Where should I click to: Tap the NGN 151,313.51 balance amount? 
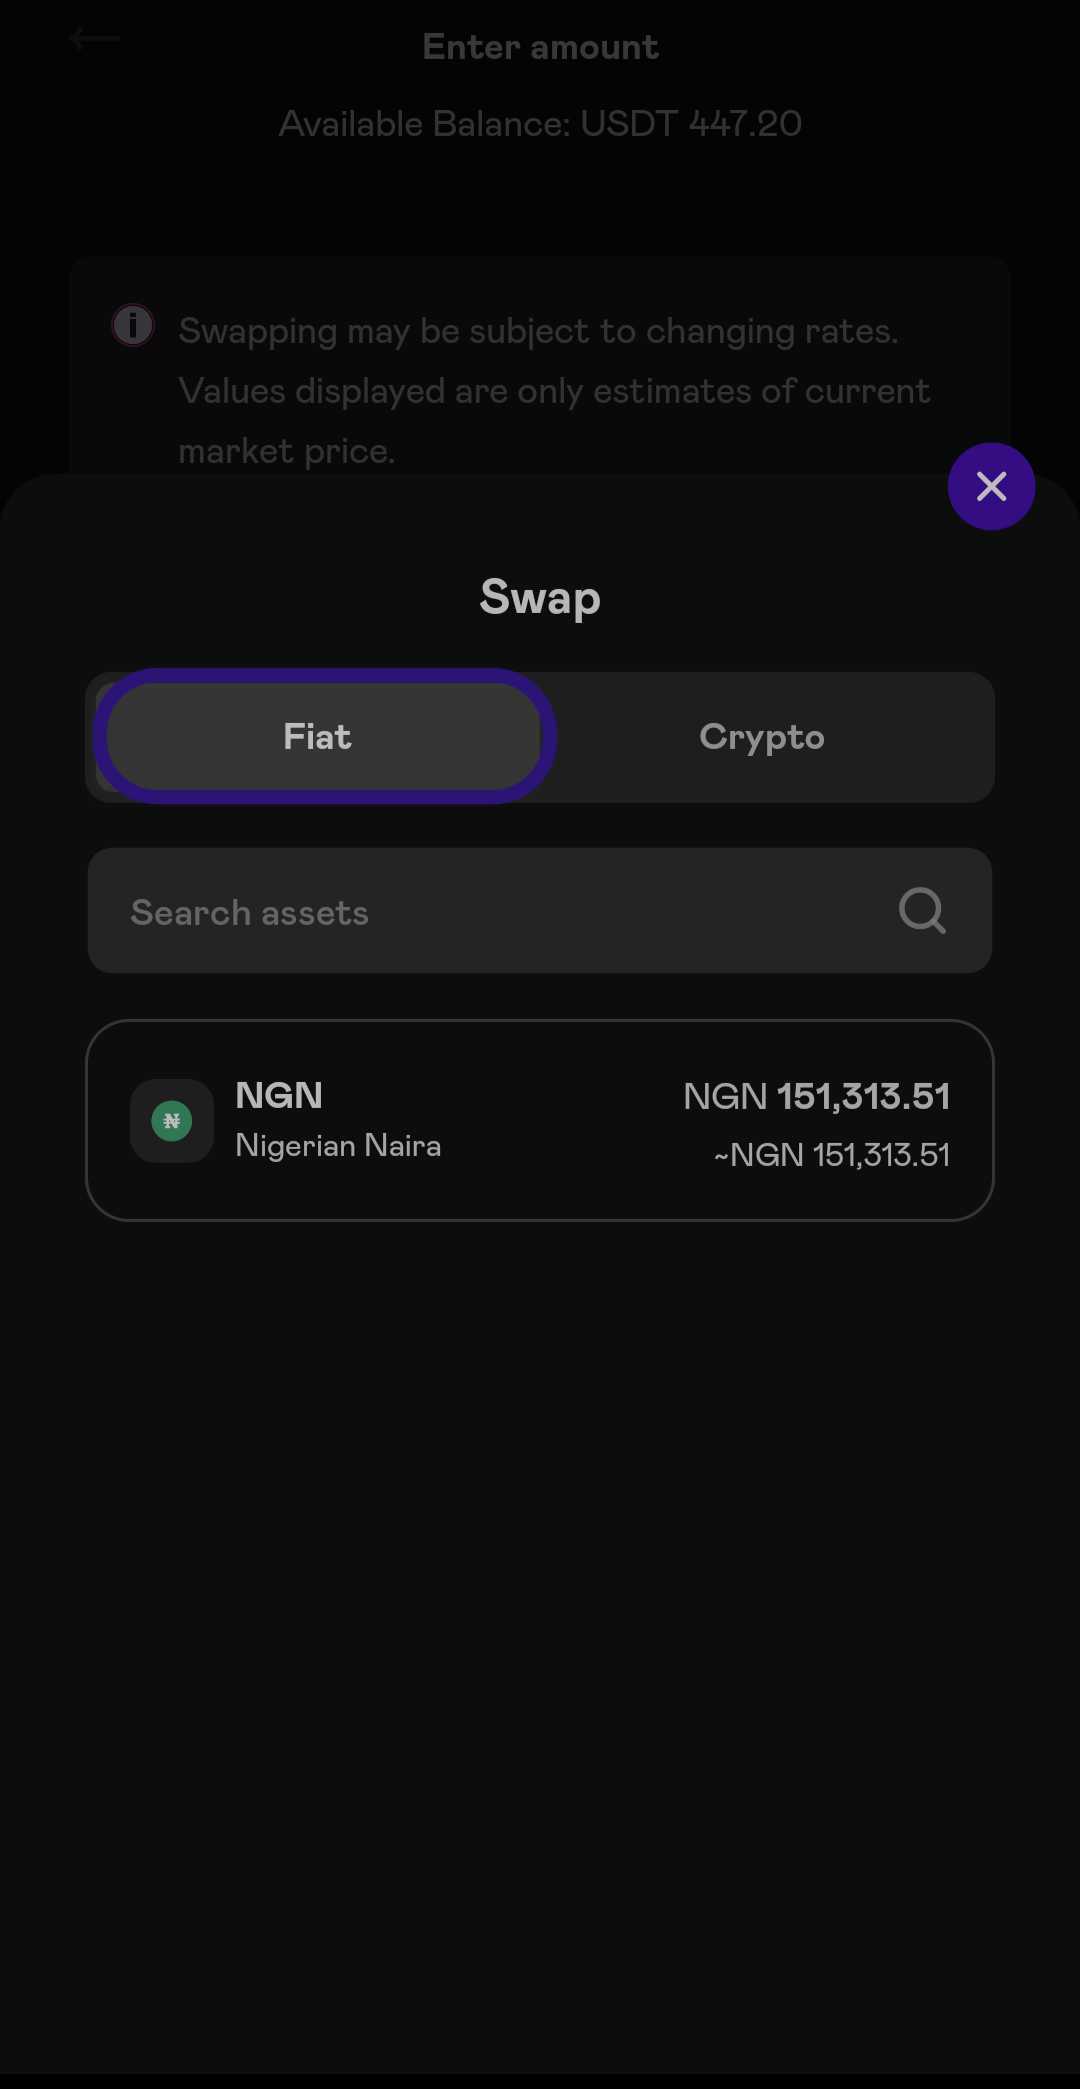point(817,1097)
